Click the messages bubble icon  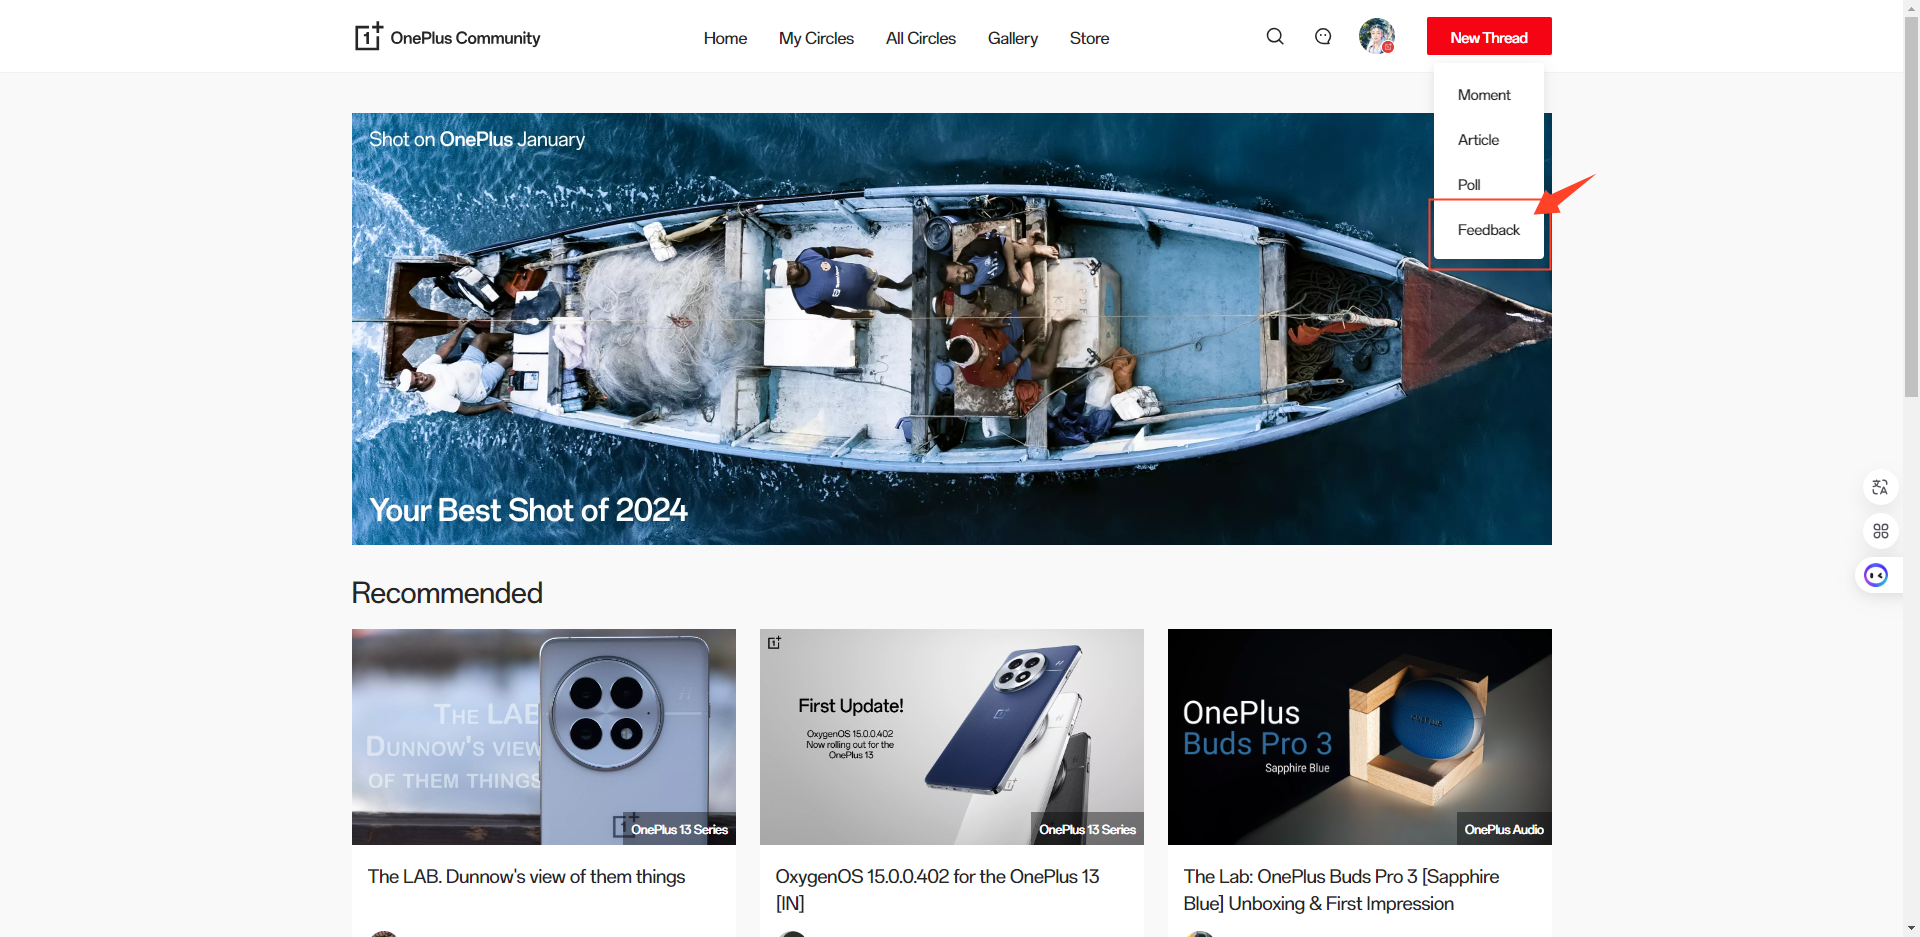(1322, 36)
